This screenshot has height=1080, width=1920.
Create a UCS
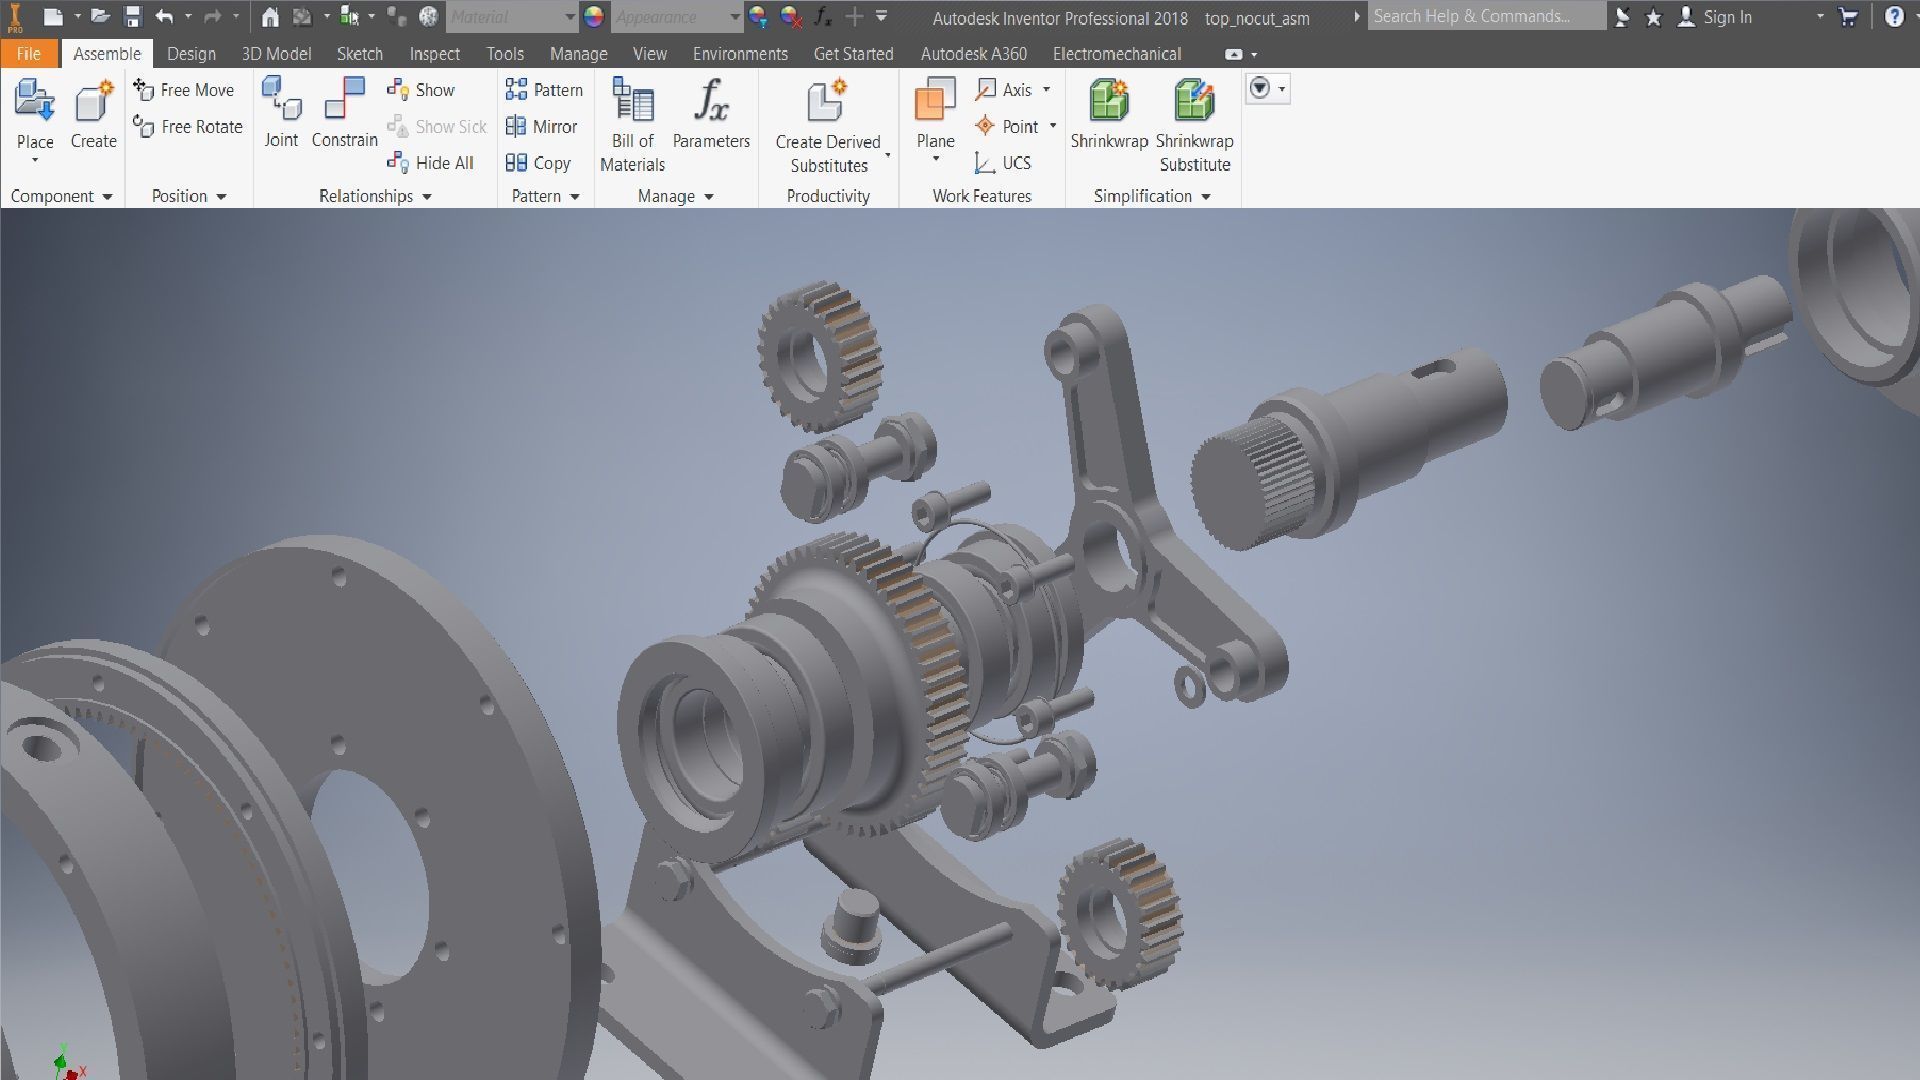(x=1003, y=163)
